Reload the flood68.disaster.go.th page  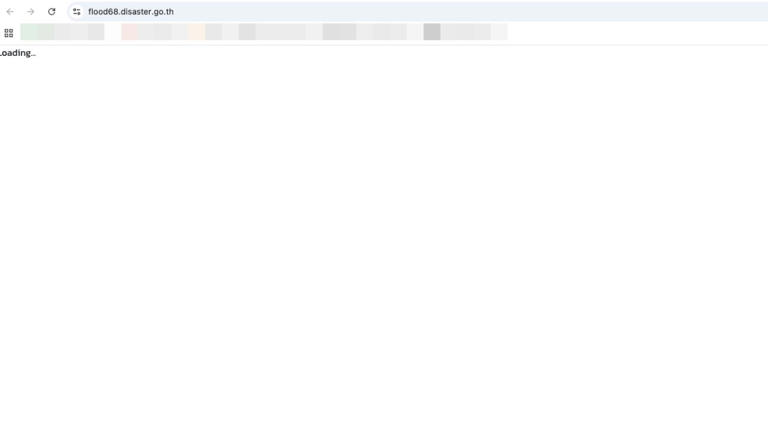point(51,12)
